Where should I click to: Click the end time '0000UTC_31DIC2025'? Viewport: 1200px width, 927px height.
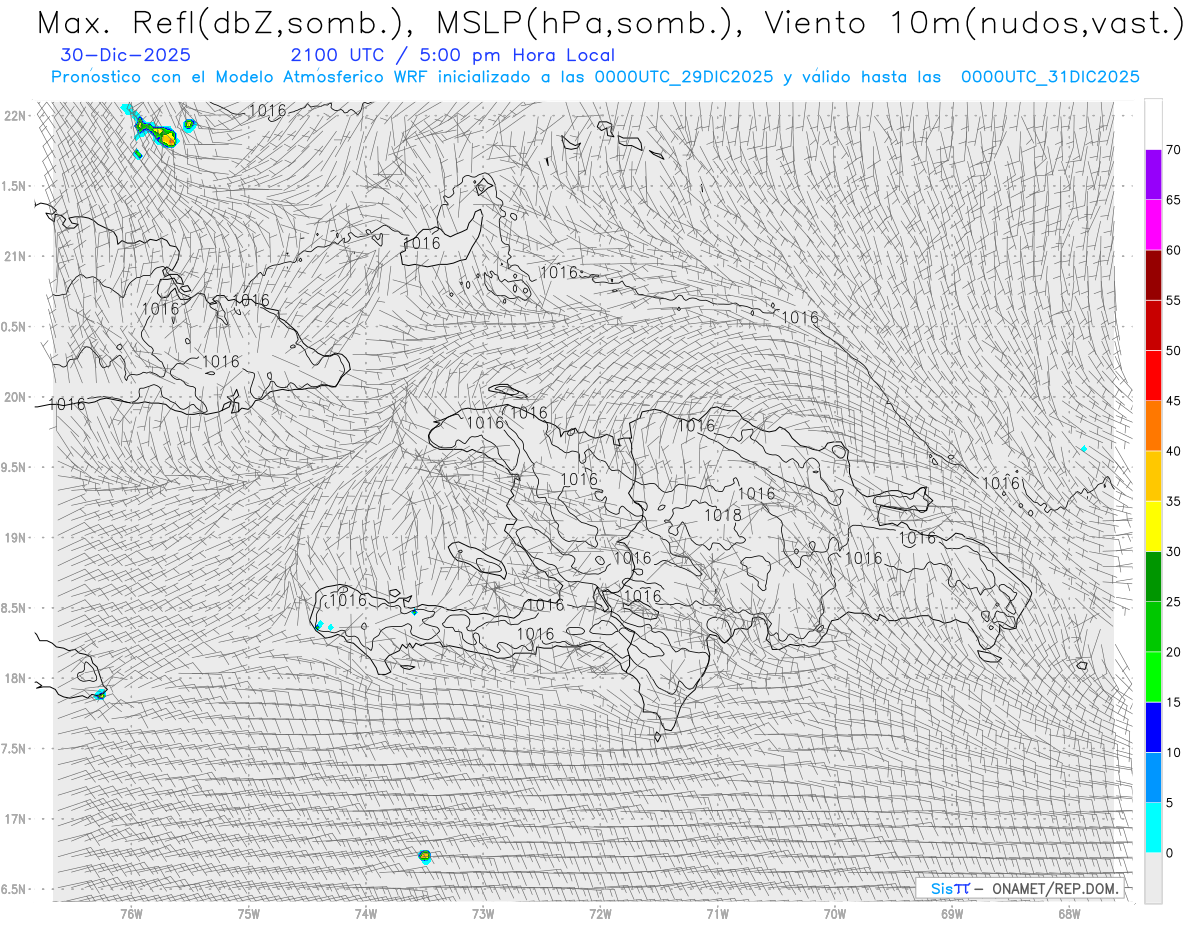(x=1050, y=77)
